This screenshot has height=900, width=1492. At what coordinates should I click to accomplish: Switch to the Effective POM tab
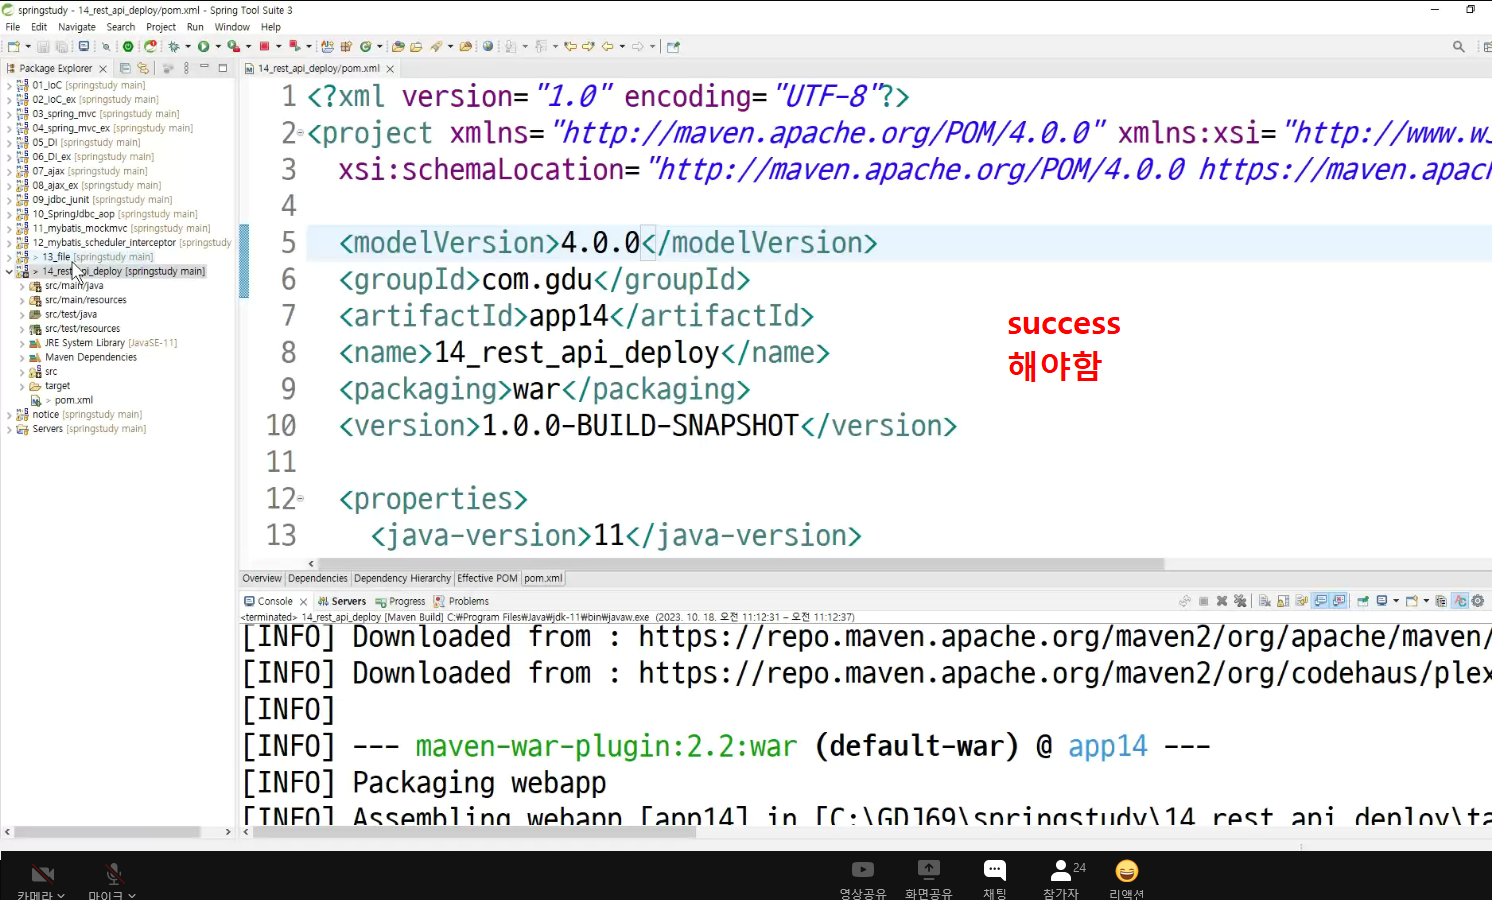487,578
